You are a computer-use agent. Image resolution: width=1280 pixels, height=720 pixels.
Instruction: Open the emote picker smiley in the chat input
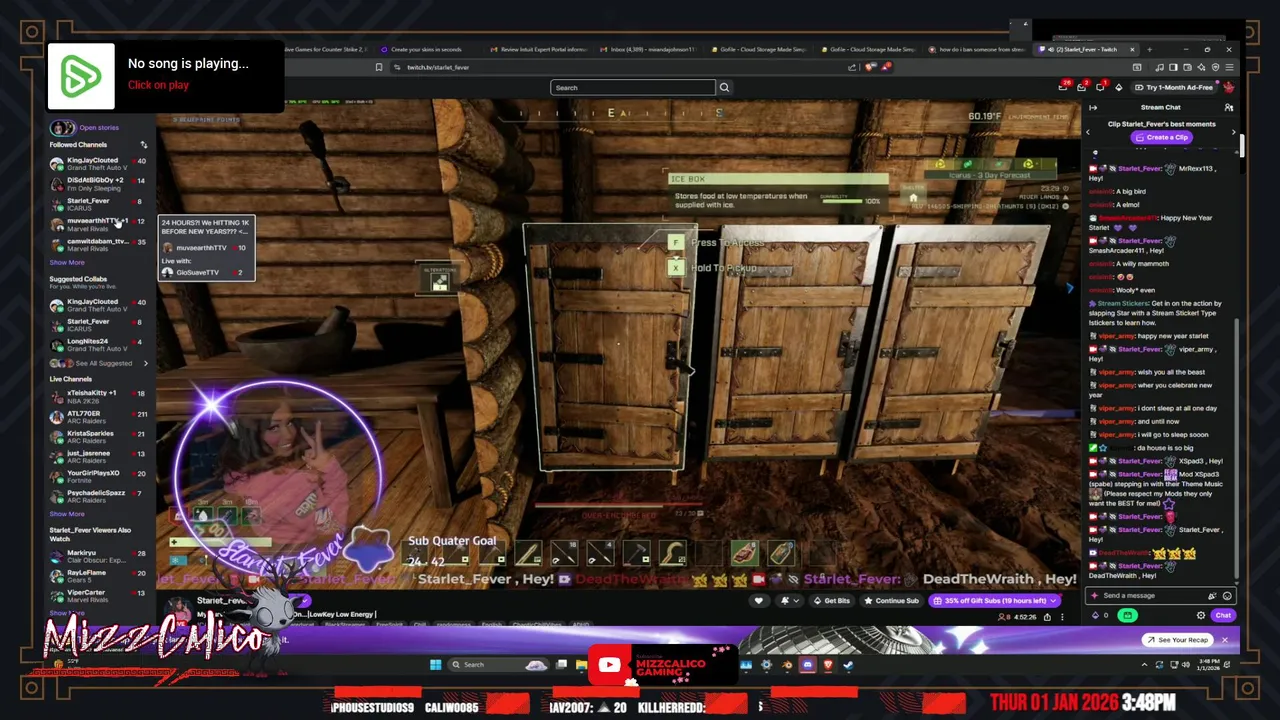pos(1226,595)
